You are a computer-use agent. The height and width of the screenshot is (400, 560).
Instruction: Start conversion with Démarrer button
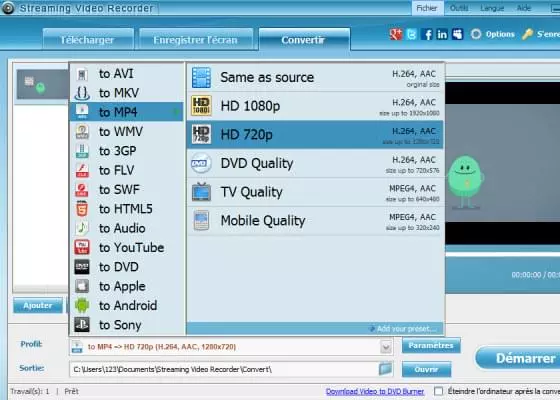518,358
